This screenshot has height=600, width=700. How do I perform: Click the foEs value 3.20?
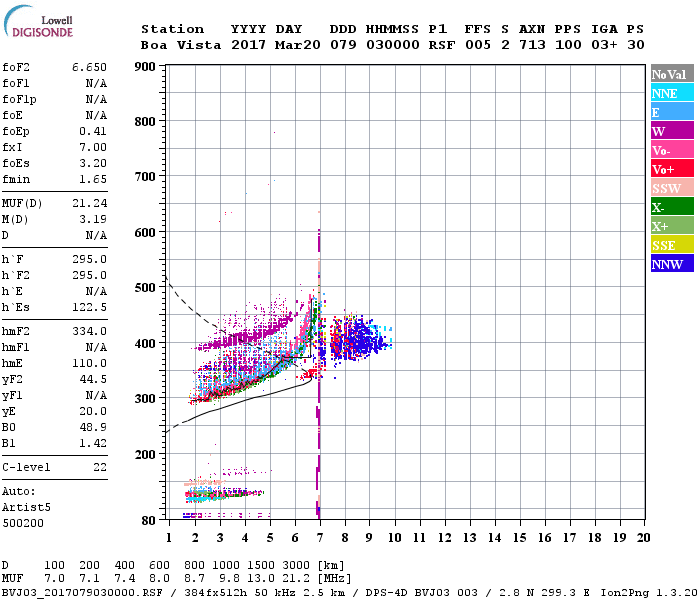point(93,163)
